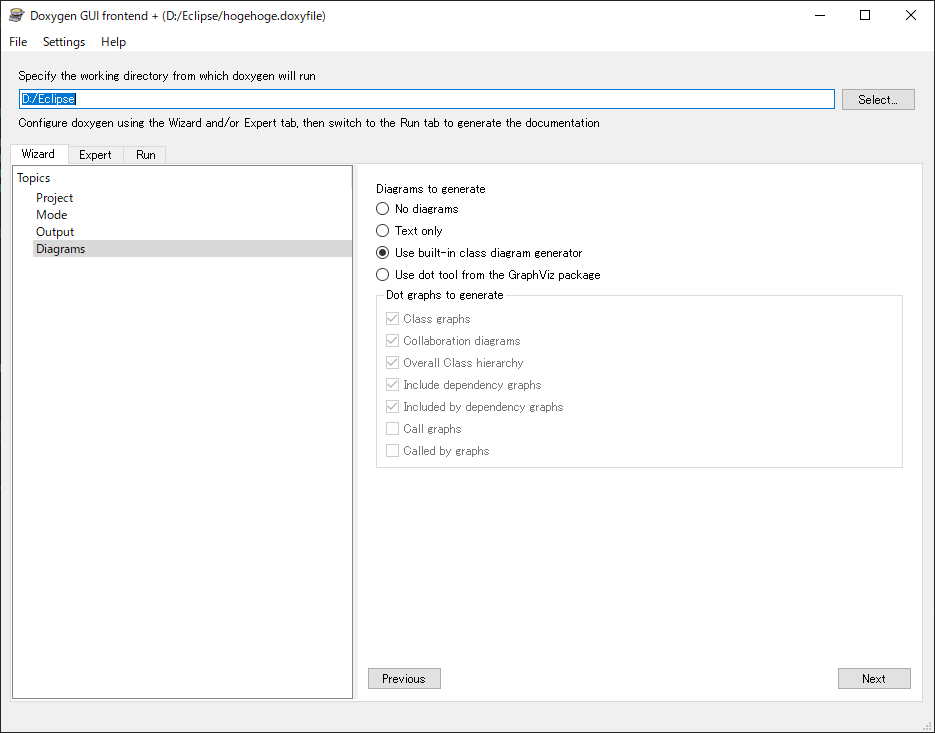935x733 pixels.
Task: Open the File menu
Action: point(18,42)
